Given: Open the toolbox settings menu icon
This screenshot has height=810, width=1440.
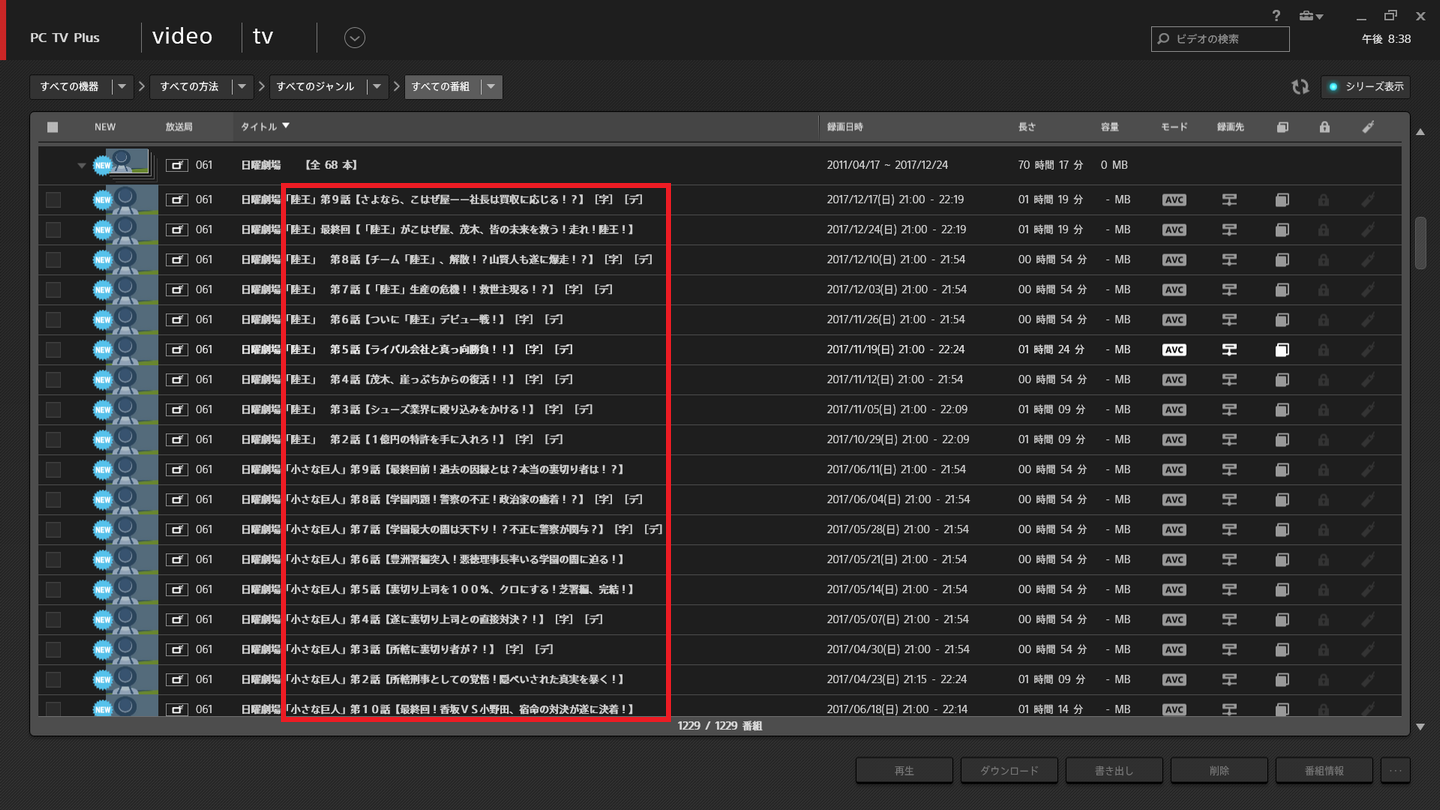Looking at the screenshot, I should coord(1309,16).
